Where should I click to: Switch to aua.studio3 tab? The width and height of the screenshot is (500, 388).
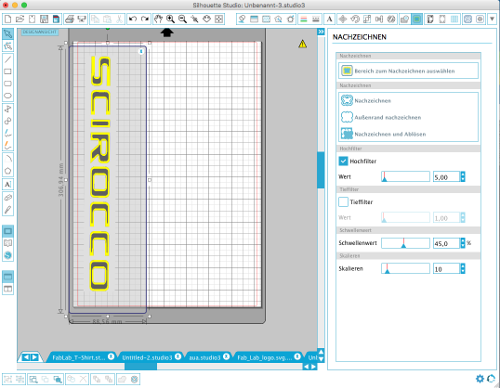click(205, 357)
